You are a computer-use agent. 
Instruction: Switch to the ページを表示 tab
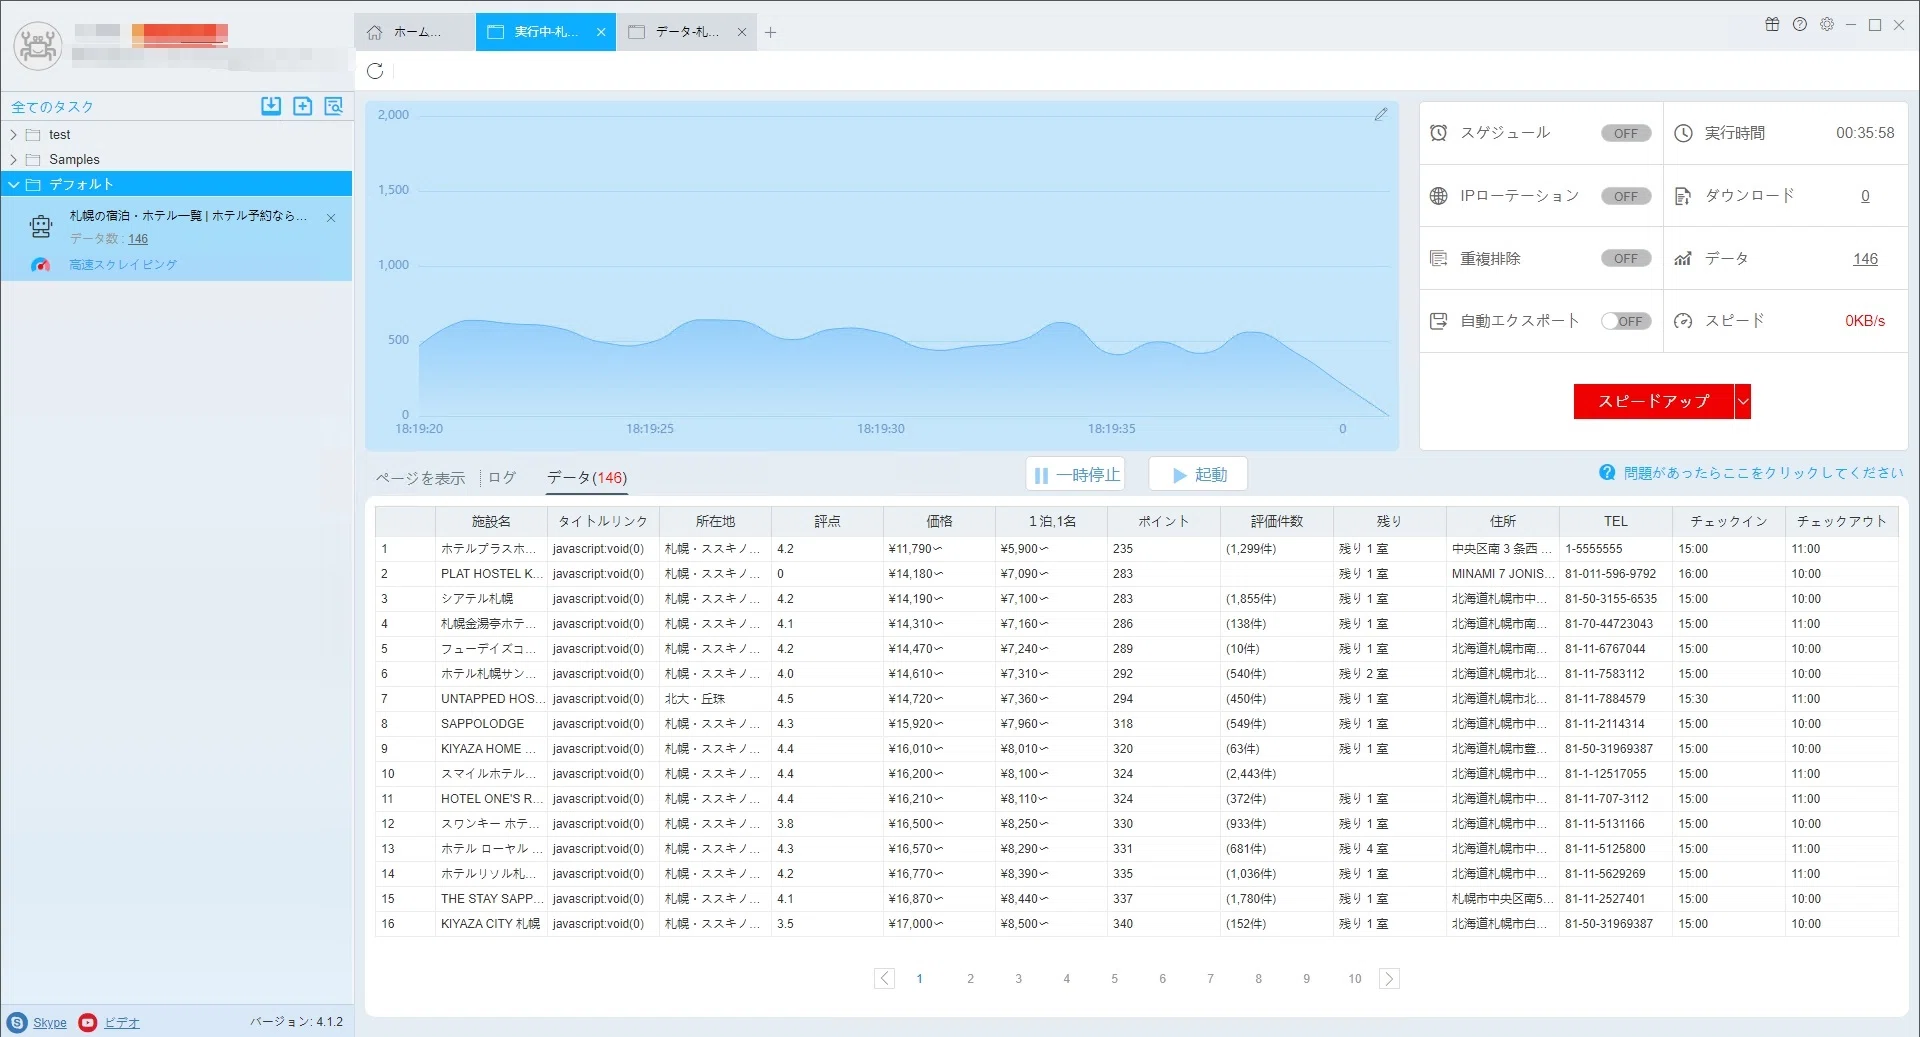click(420, 478)
